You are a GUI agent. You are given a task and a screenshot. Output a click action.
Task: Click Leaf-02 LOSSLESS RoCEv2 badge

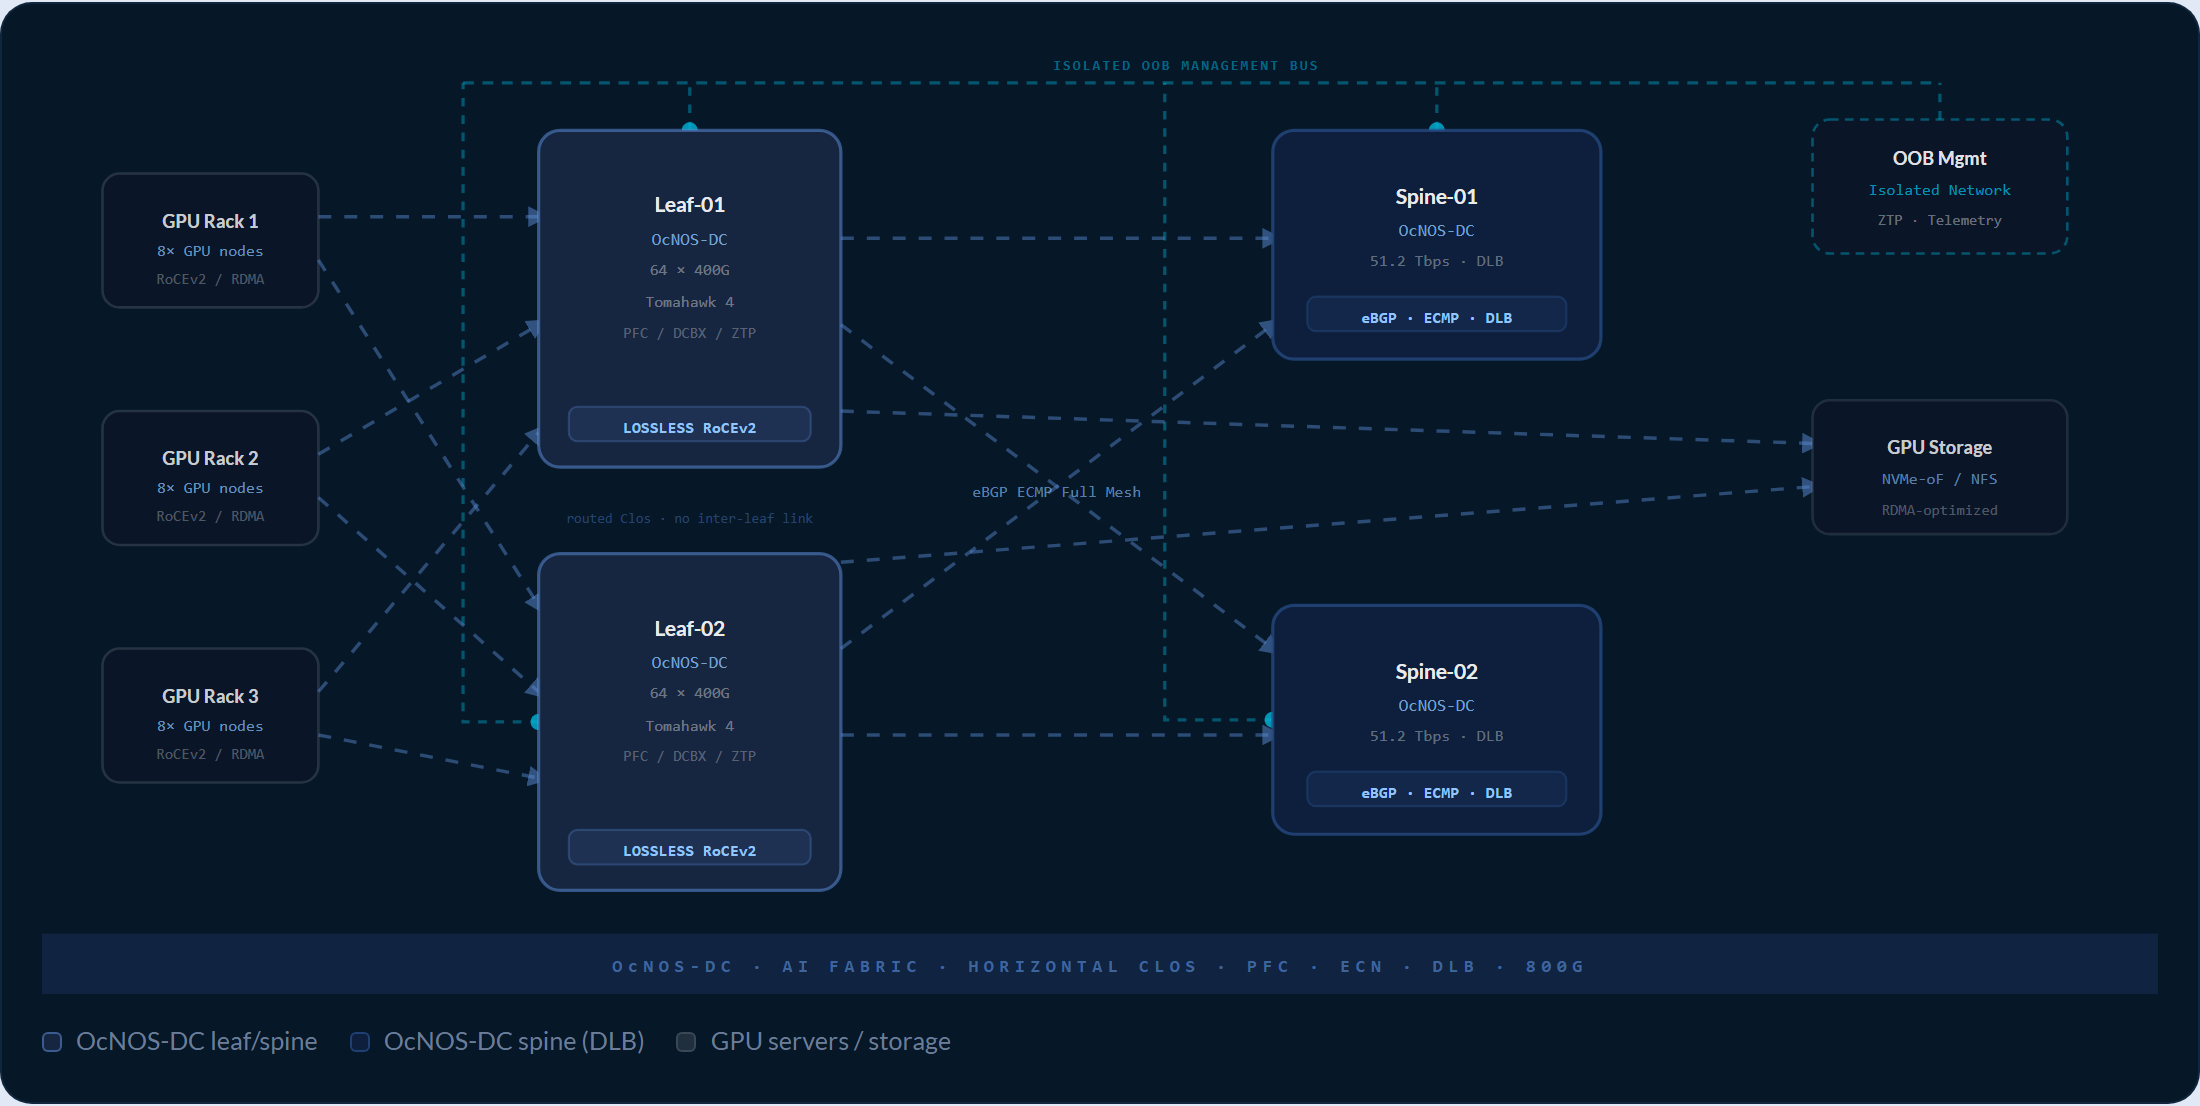click(689, 847)
